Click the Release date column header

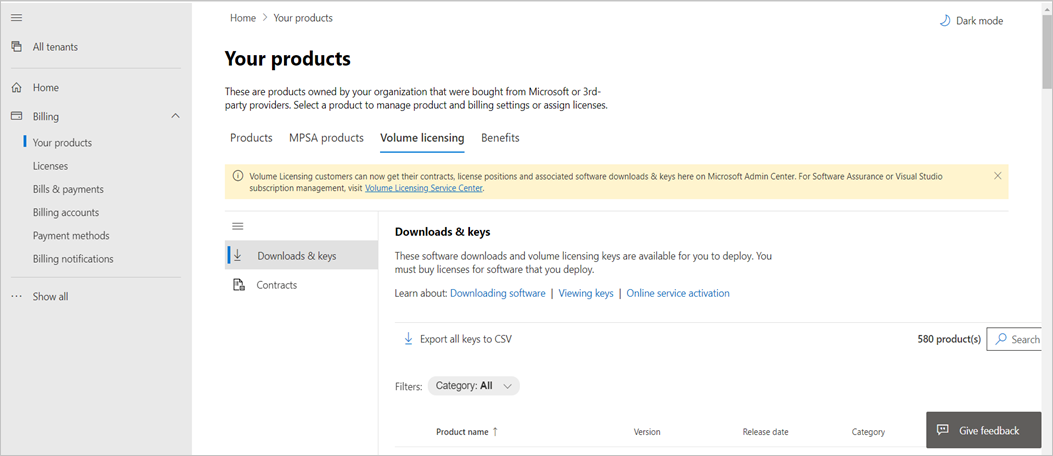click(766, 432)
